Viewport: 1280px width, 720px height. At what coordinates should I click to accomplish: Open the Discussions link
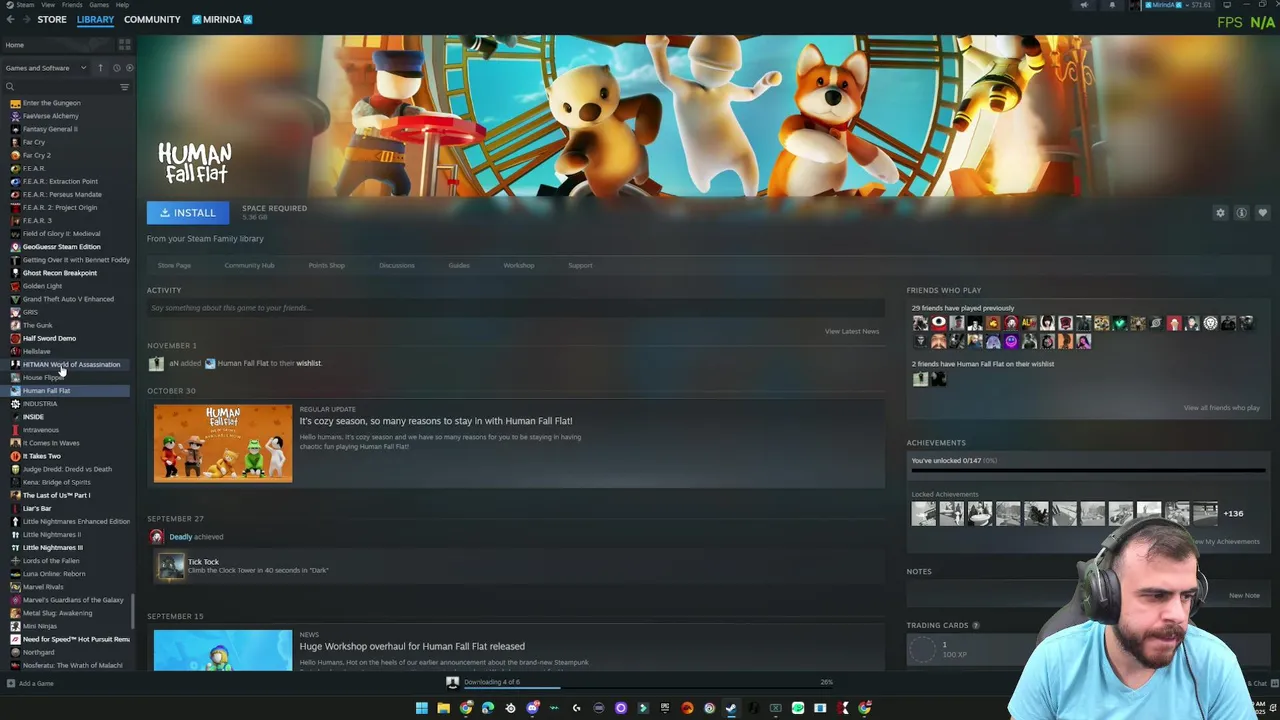coord(396,265)
